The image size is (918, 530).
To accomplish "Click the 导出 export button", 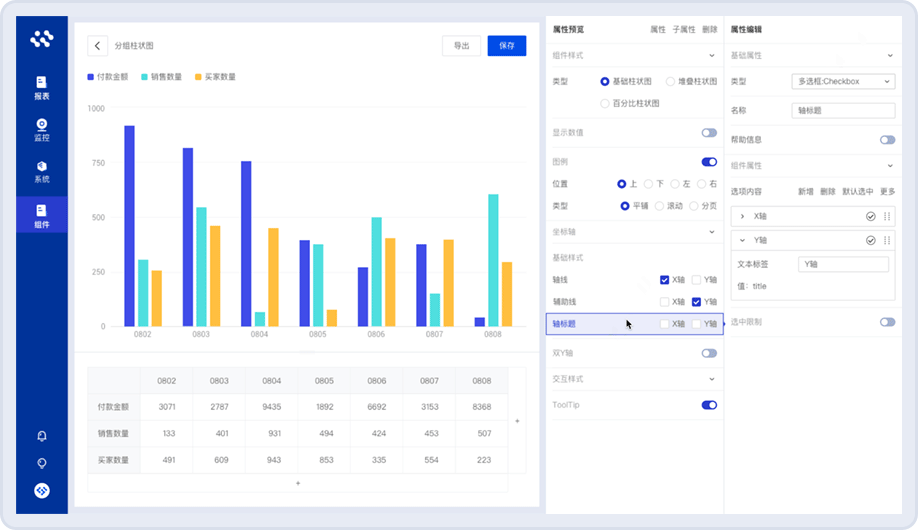I will point(461,46).
